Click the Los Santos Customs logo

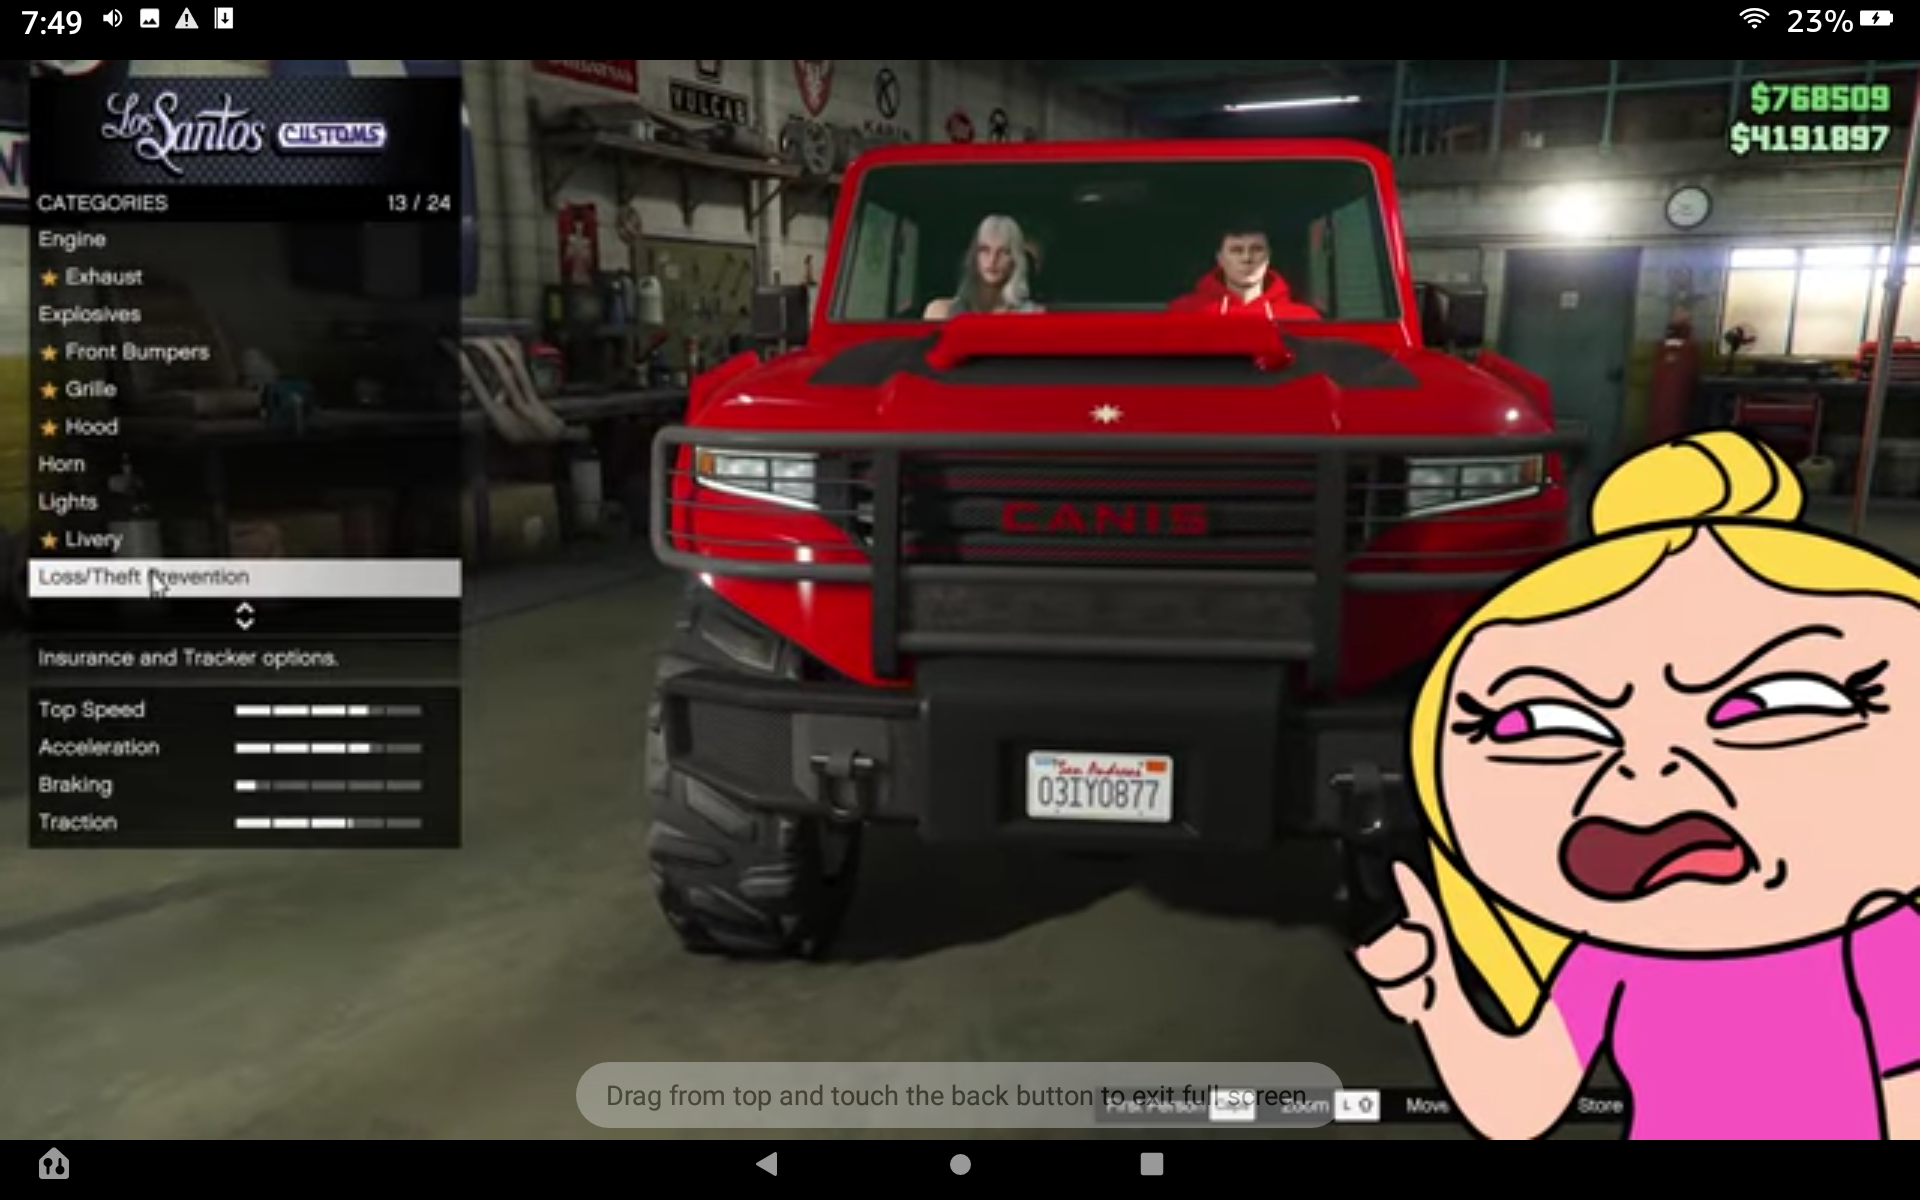[244, 130]
